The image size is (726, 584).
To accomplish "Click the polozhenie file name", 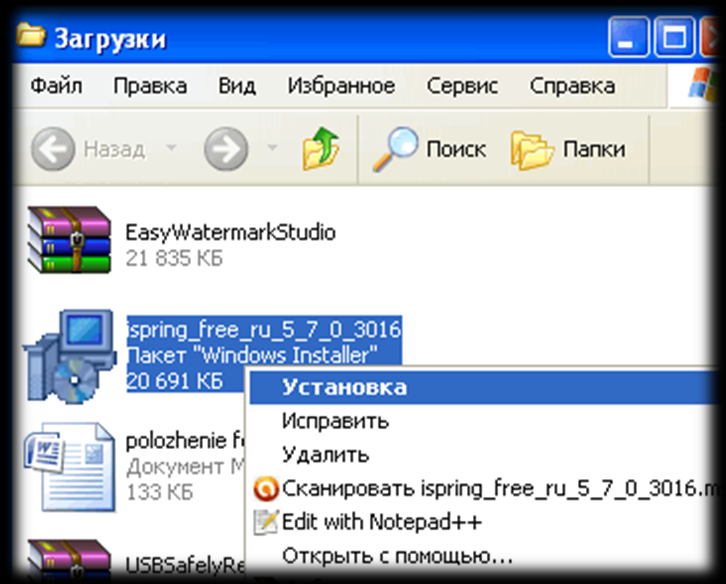I will point(185,441).
